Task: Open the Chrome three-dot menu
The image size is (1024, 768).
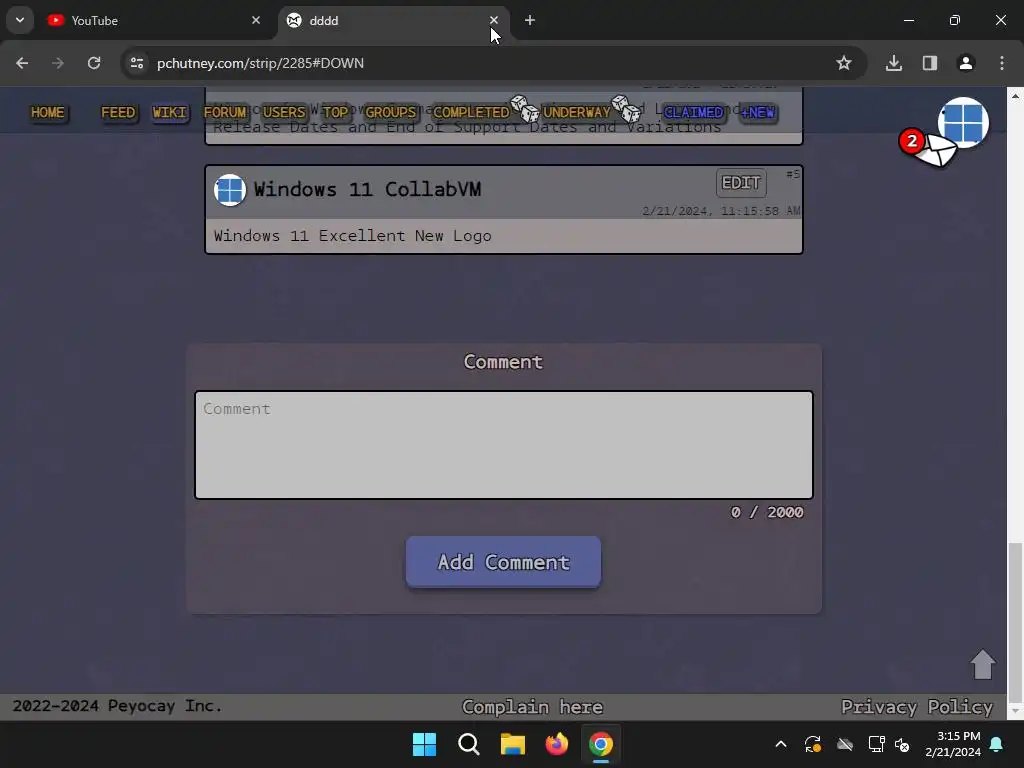Action: pyautogui.click(x=1002, y=63)
